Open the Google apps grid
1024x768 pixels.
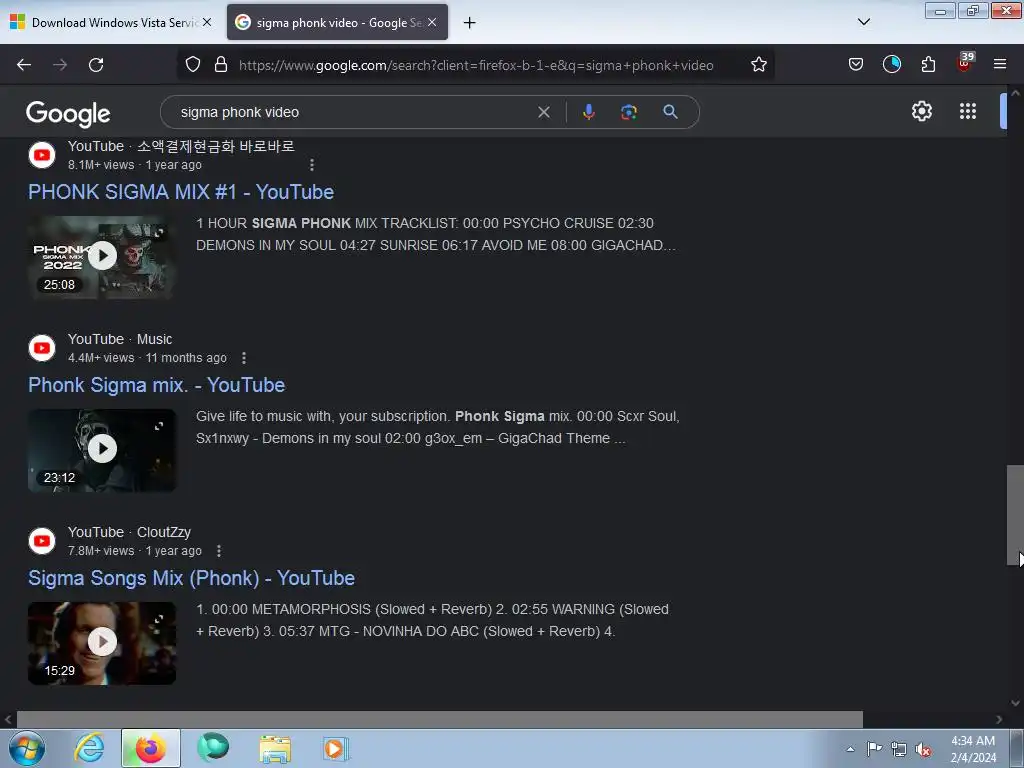tap(968, 111)
